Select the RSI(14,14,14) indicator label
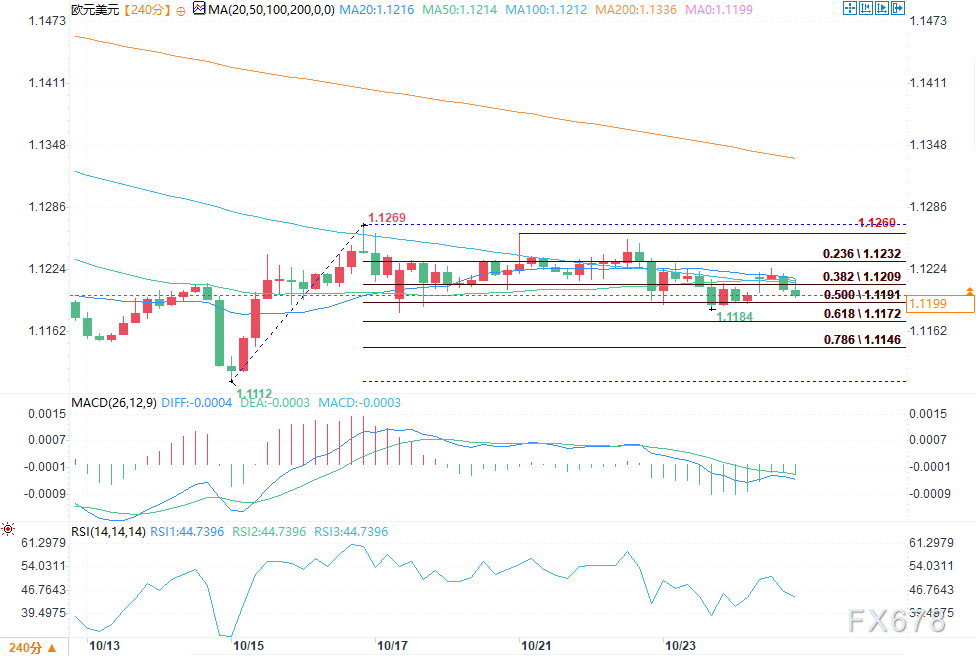Screen dimensions: 976x656 108,532
